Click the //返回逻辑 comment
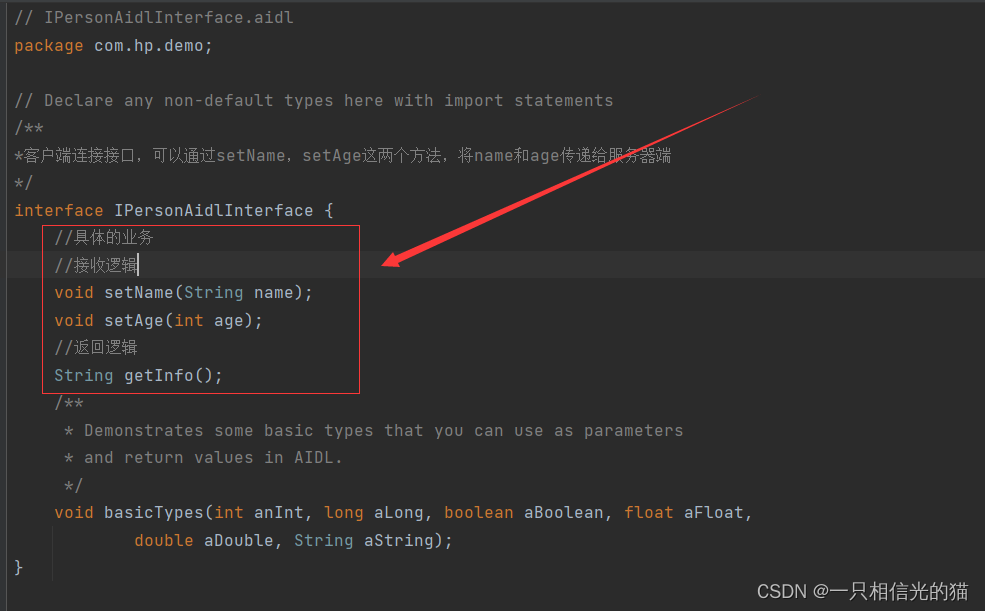This screenshot has width=985, height=611. point(96,348)
